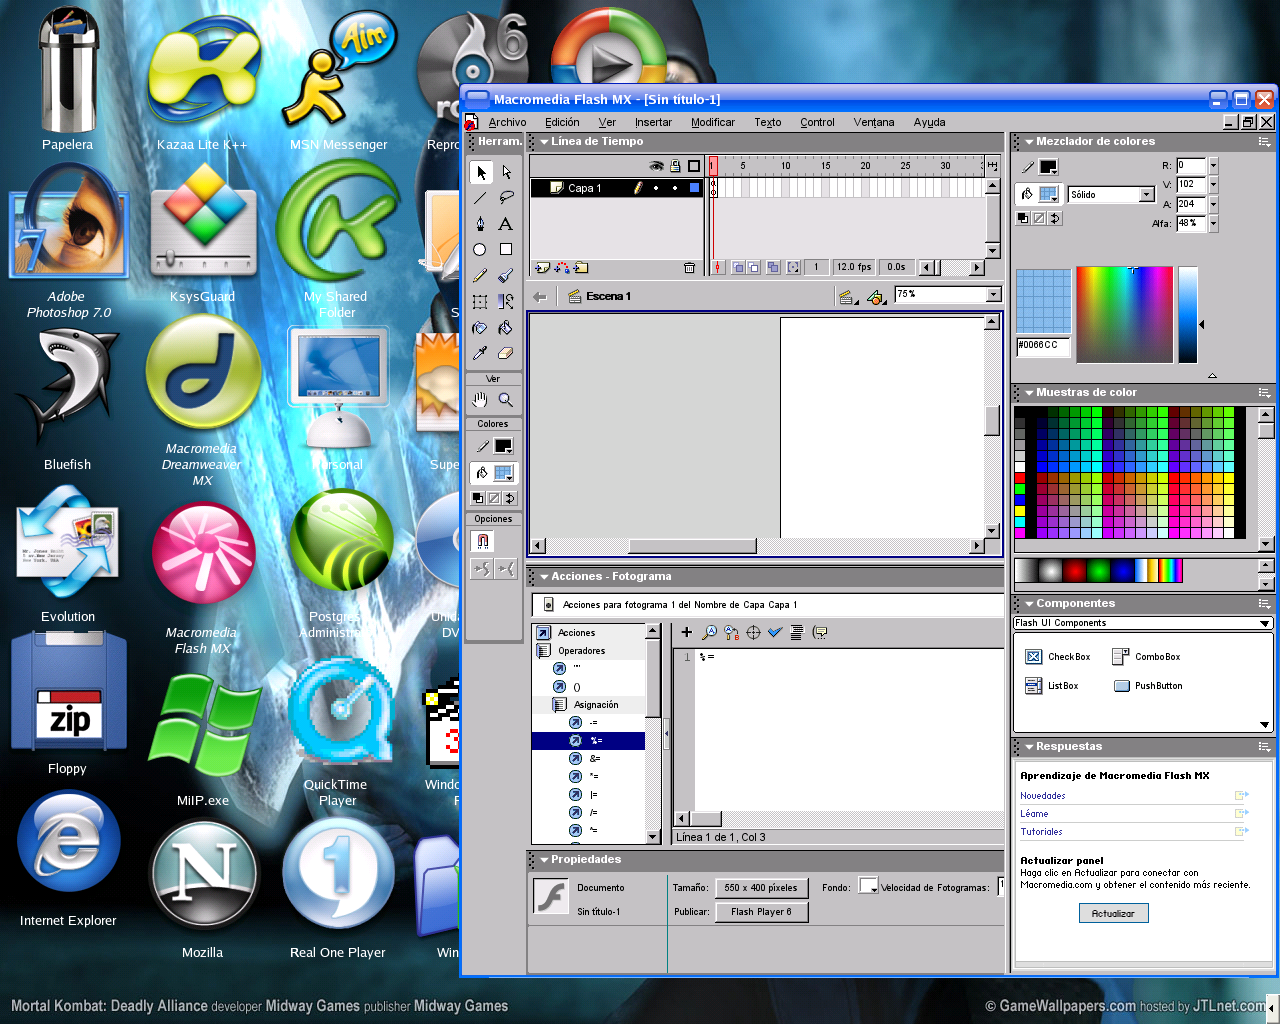The image size is (1280, 1024).
Task: Click the Add Motion Guide icon
Action: tap(562, 267)
